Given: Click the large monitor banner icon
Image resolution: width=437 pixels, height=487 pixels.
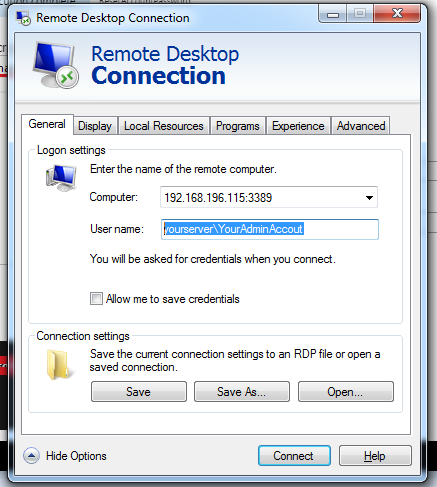Looking at the screenshot, I should tap(56, 65).
